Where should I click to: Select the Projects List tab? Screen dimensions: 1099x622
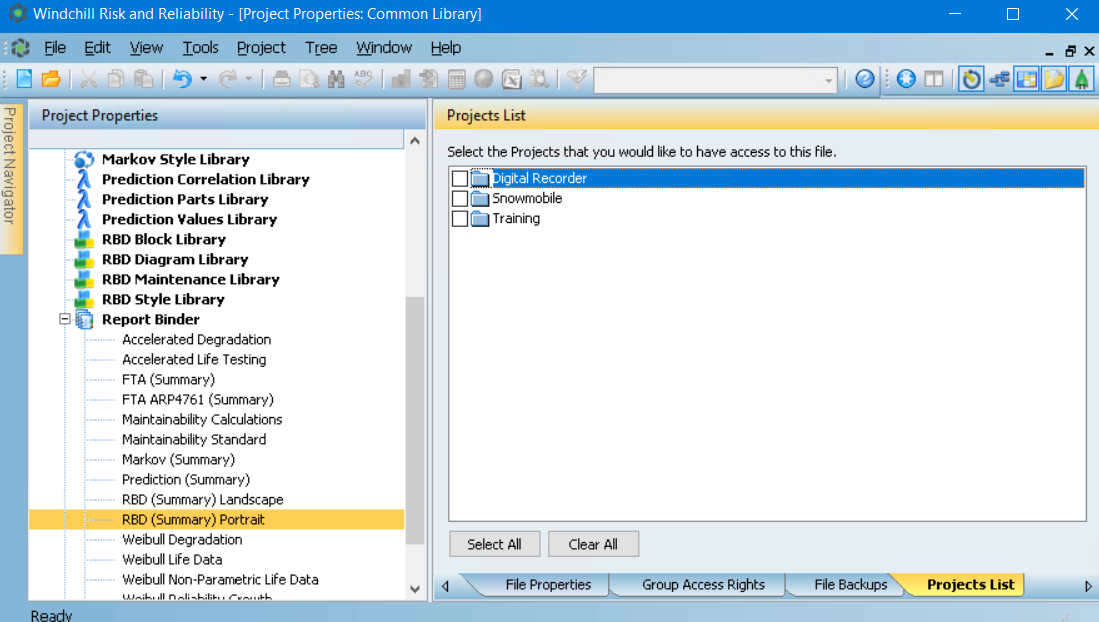[x=970, y=585]
